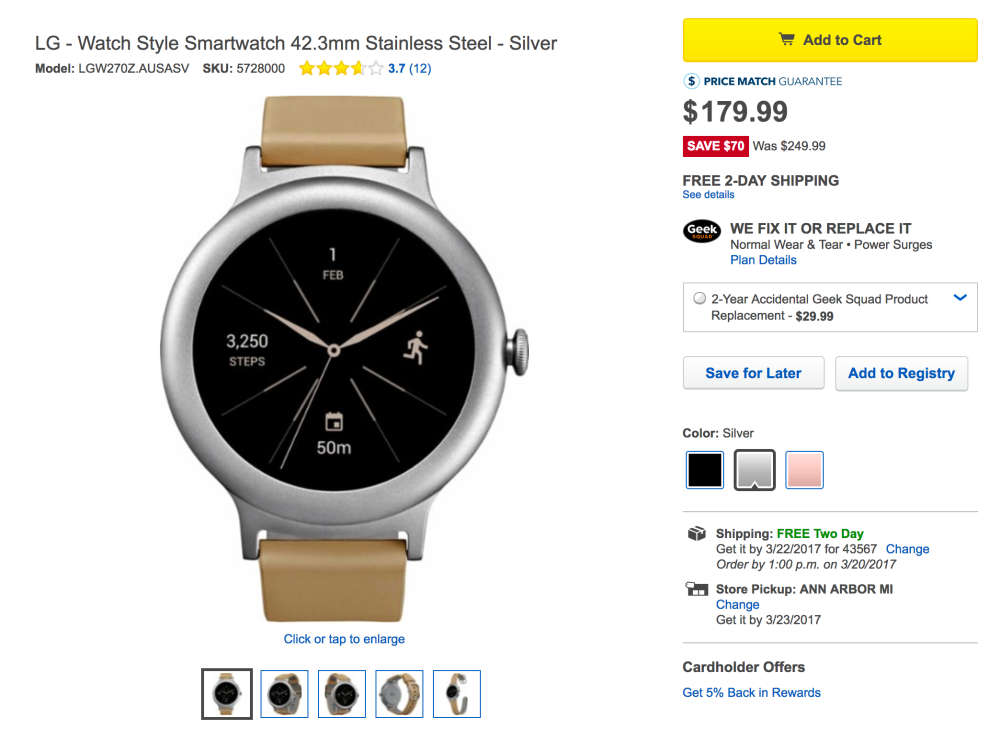This screenshot has width=1000, height=740.
Task: Open the See details shipping link
Action: coord(708,195)
